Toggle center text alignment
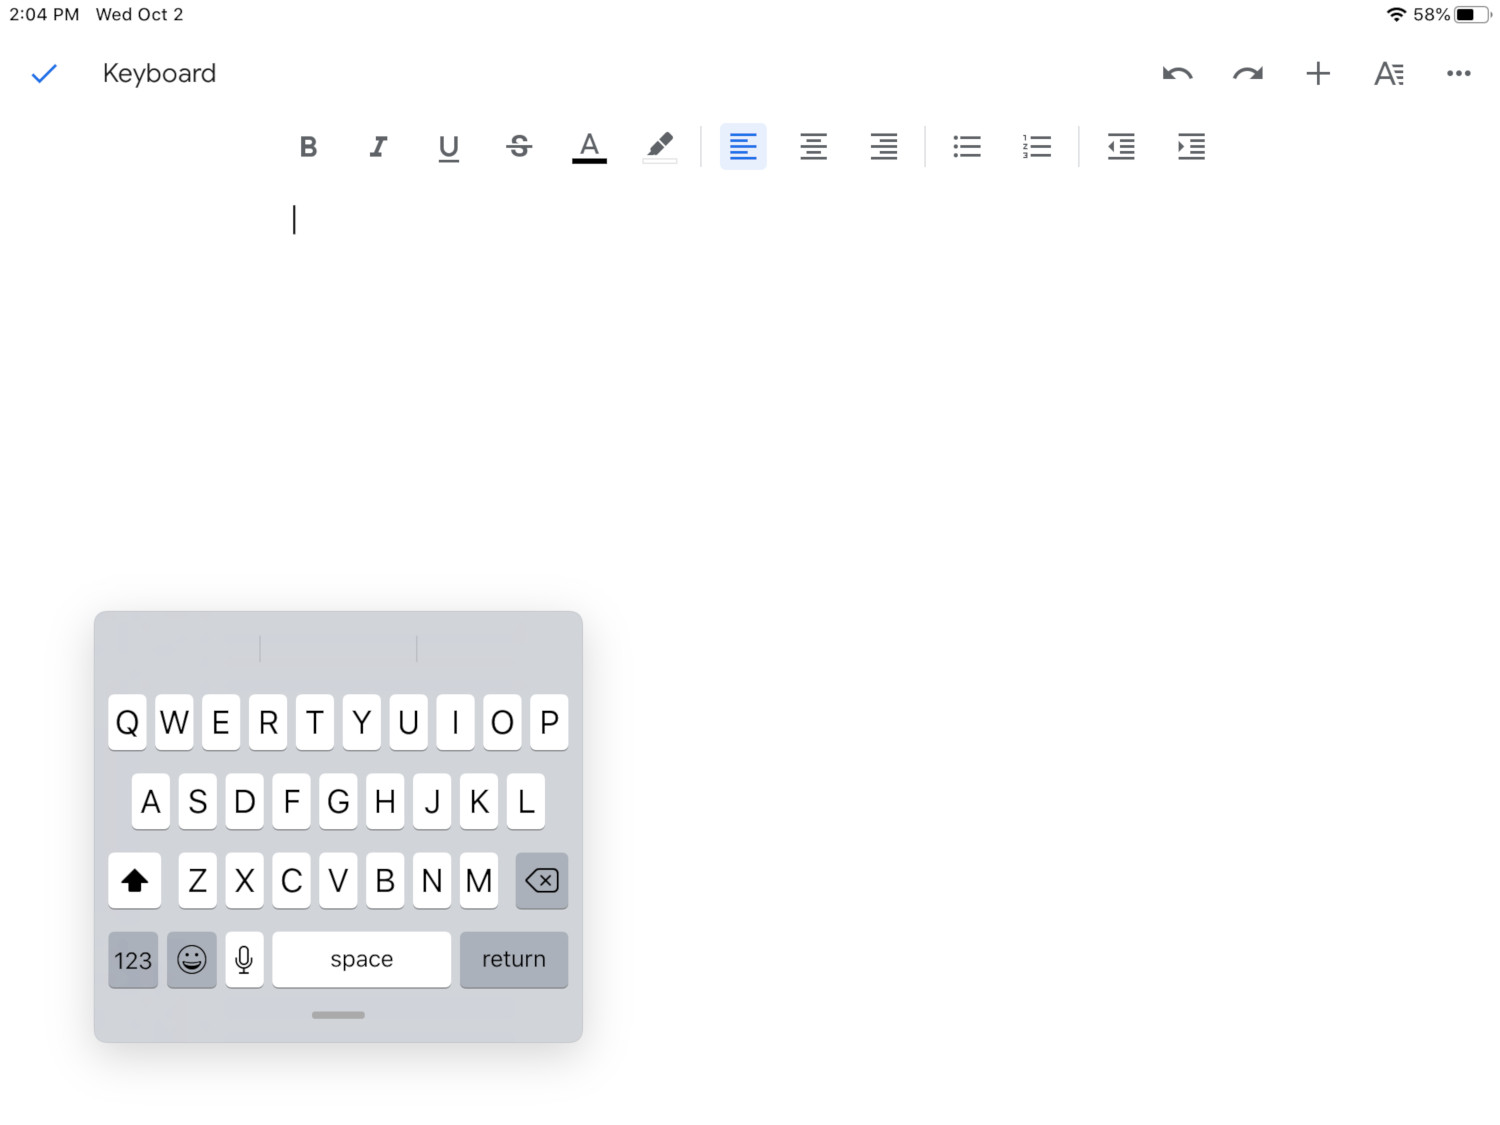Image resolution: width=1500 pixels, height=1125 pixels. coord(813,146)
